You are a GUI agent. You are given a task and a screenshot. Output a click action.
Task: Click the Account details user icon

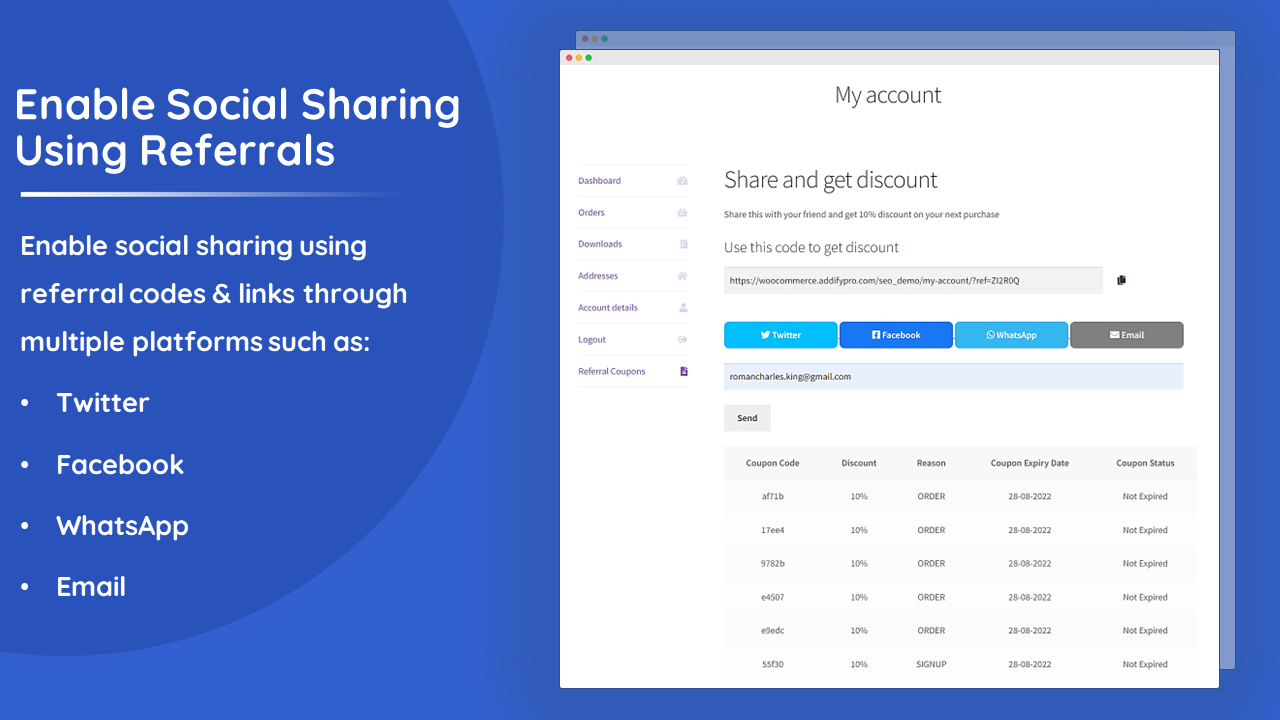(683, 308)
